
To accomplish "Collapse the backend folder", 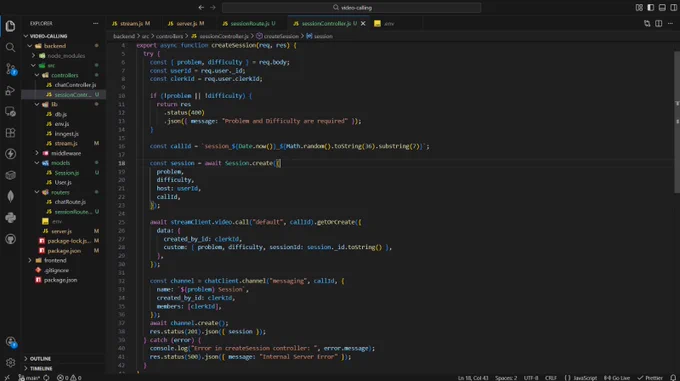I will 63,46.
